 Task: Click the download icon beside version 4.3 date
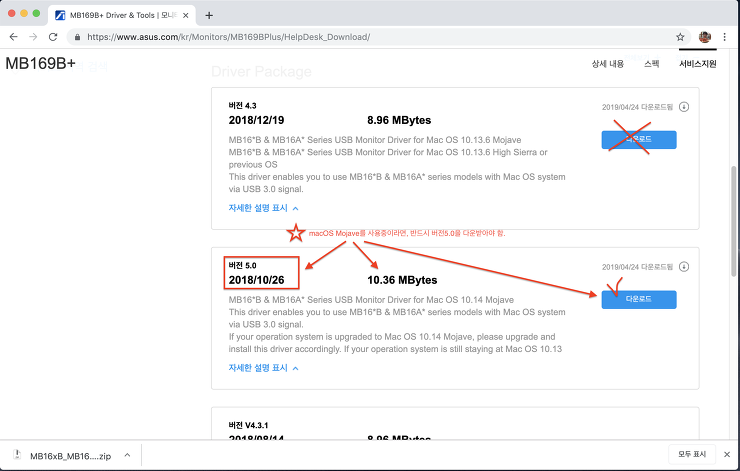(684, 107)
